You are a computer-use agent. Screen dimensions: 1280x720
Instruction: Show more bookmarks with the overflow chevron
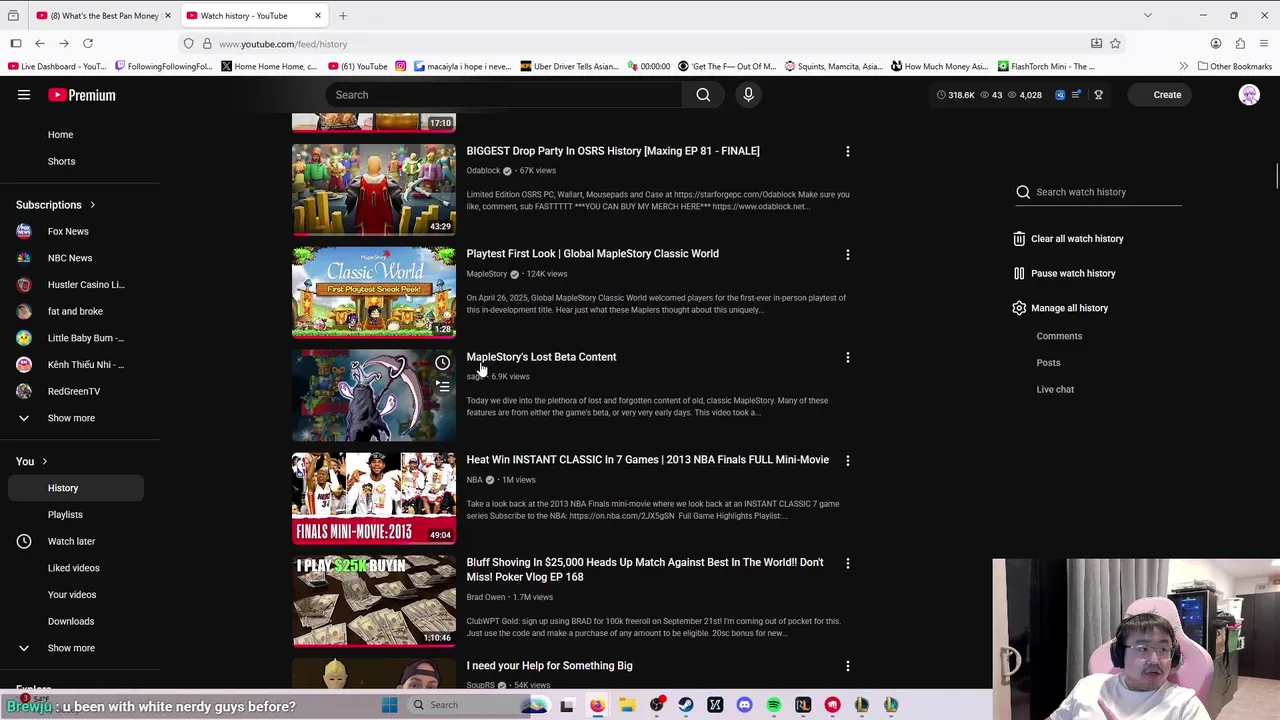(1183, 66)
